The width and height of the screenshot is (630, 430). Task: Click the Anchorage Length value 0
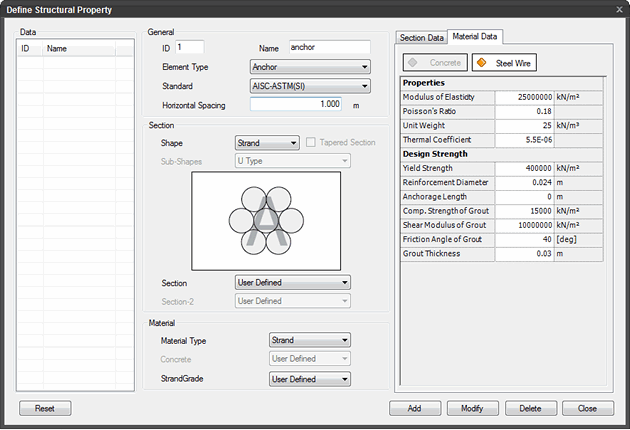(x=524, y=197)
